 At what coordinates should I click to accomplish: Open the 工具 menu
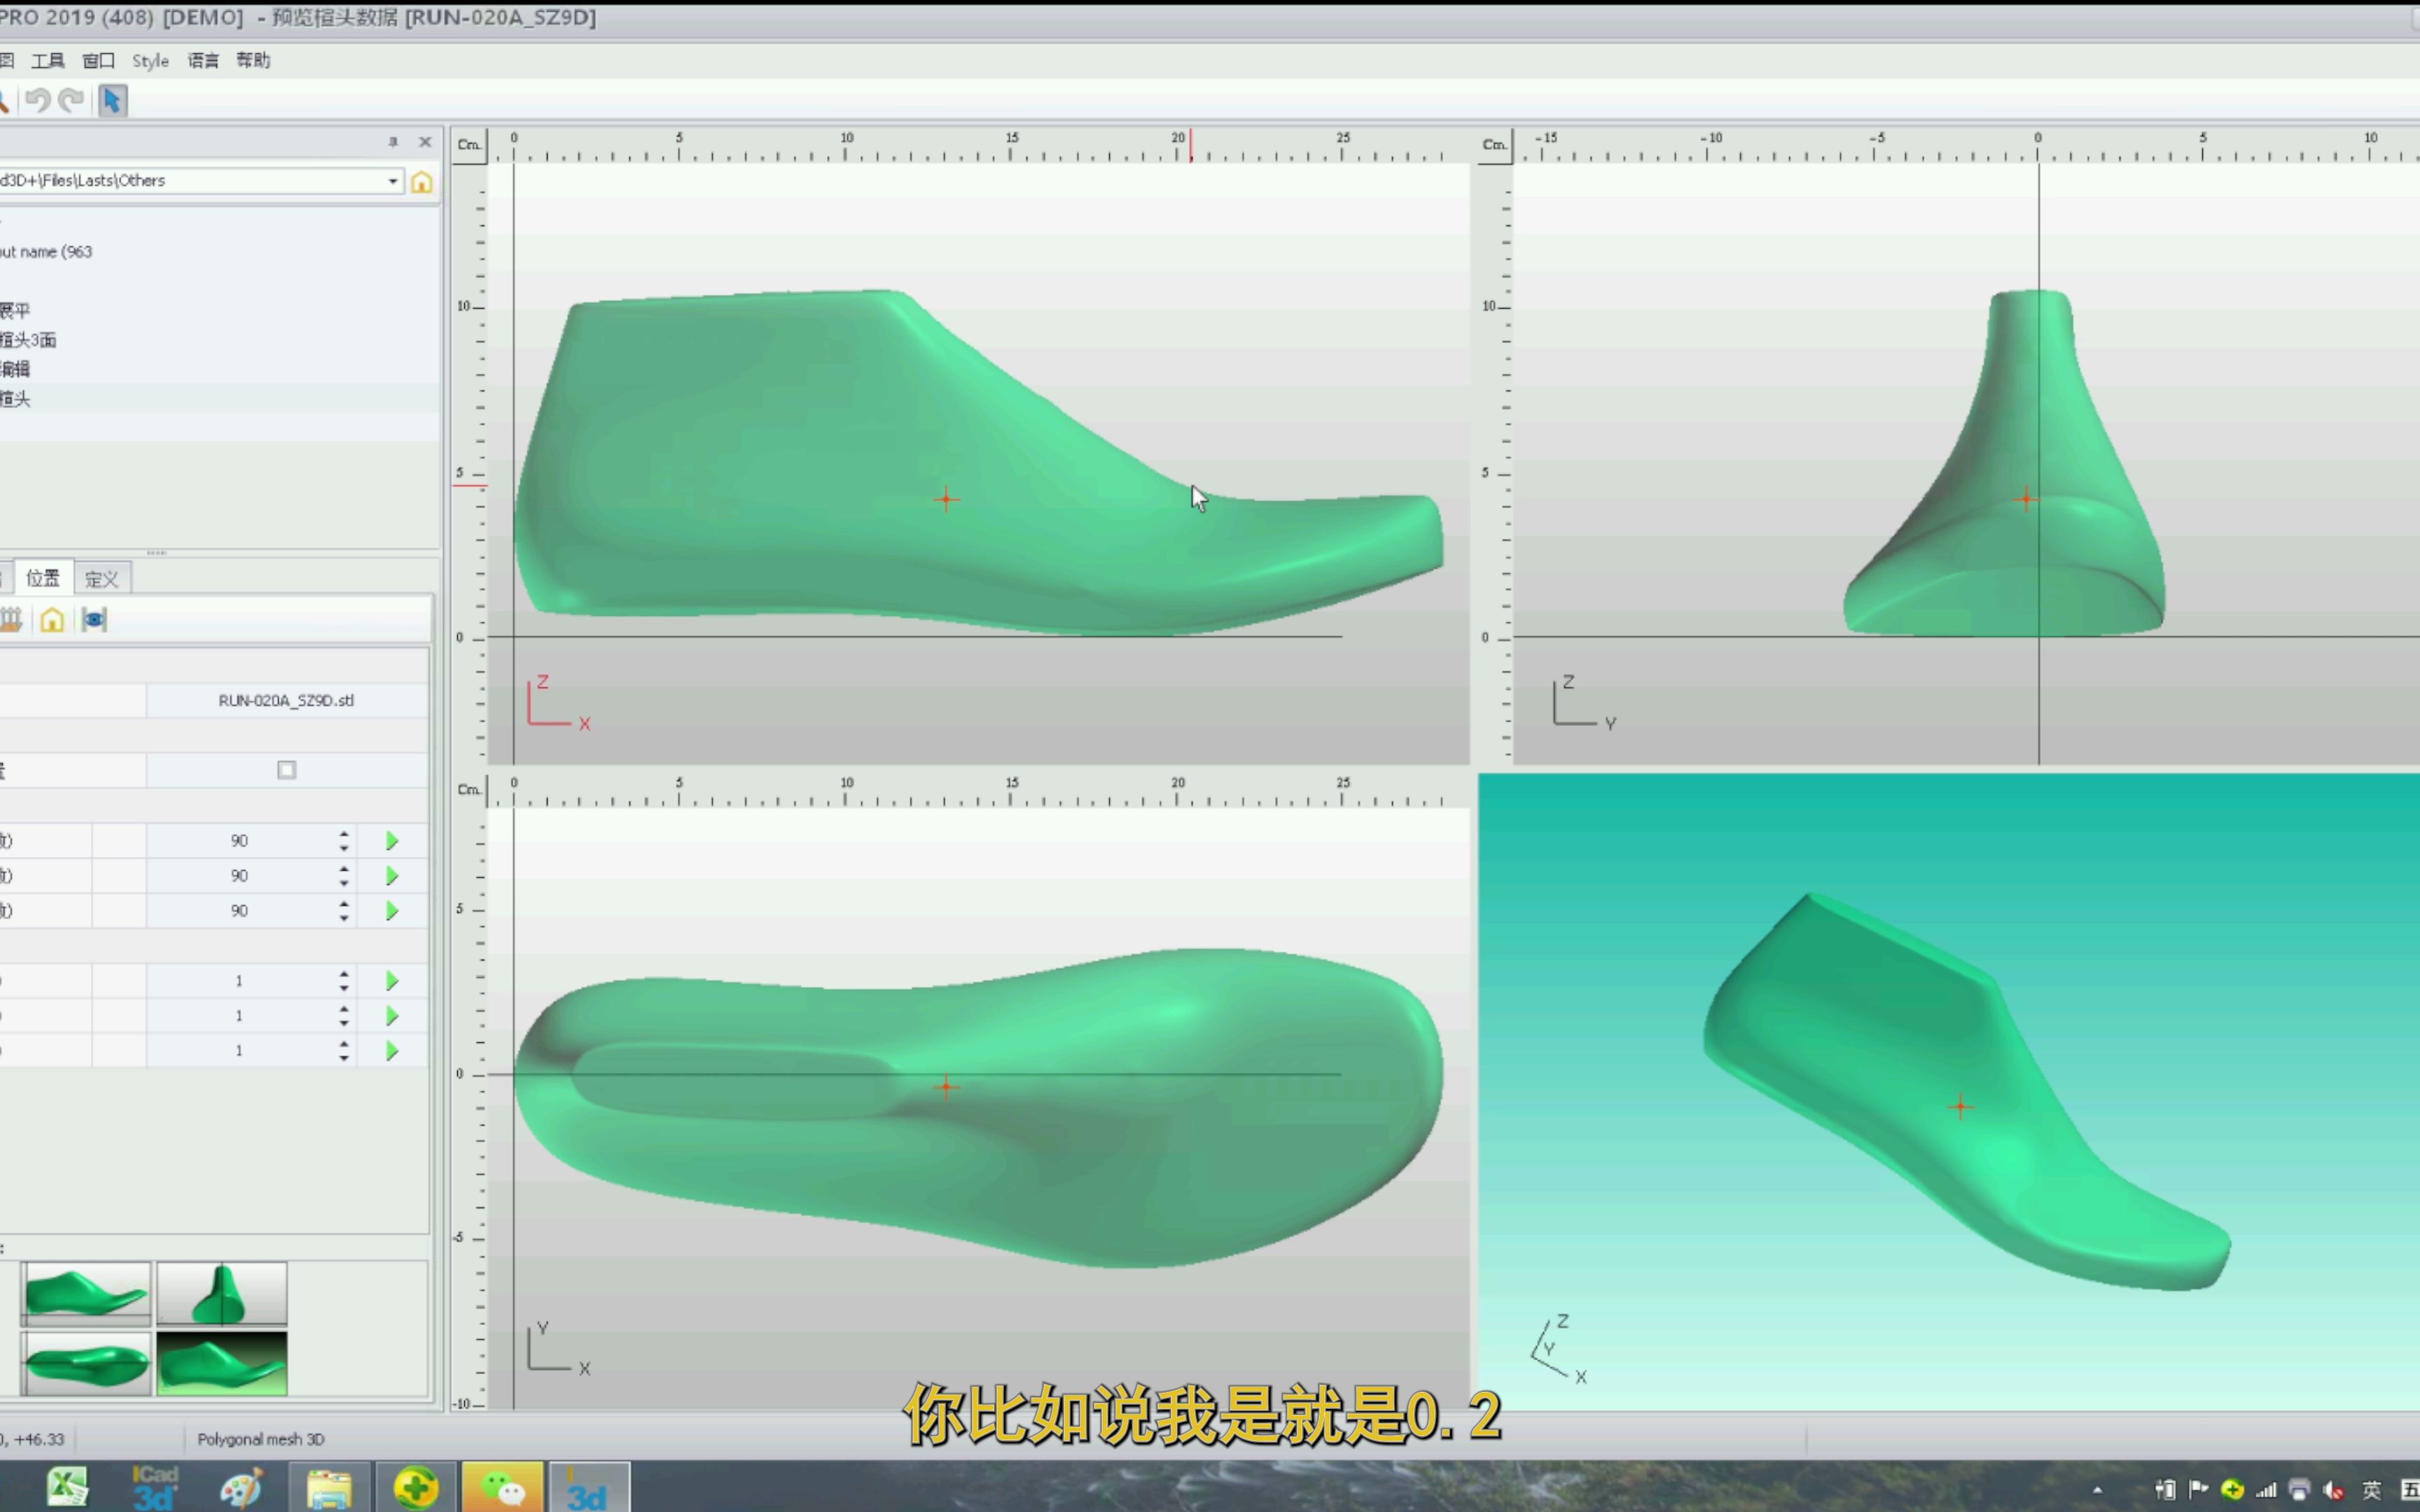pyautogui.click(x=47, y=61)
